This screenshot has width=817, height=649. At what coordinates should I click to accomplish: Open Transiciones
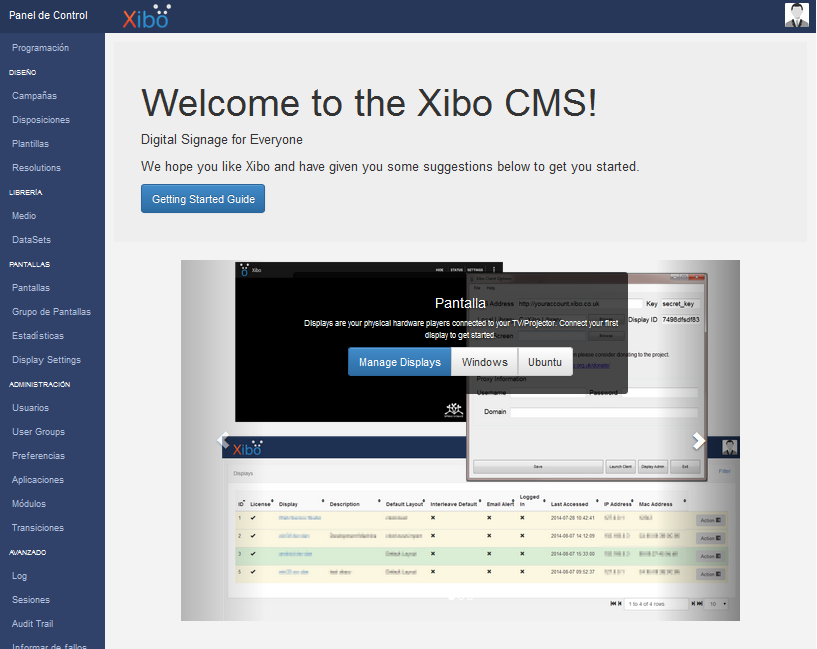38,528
